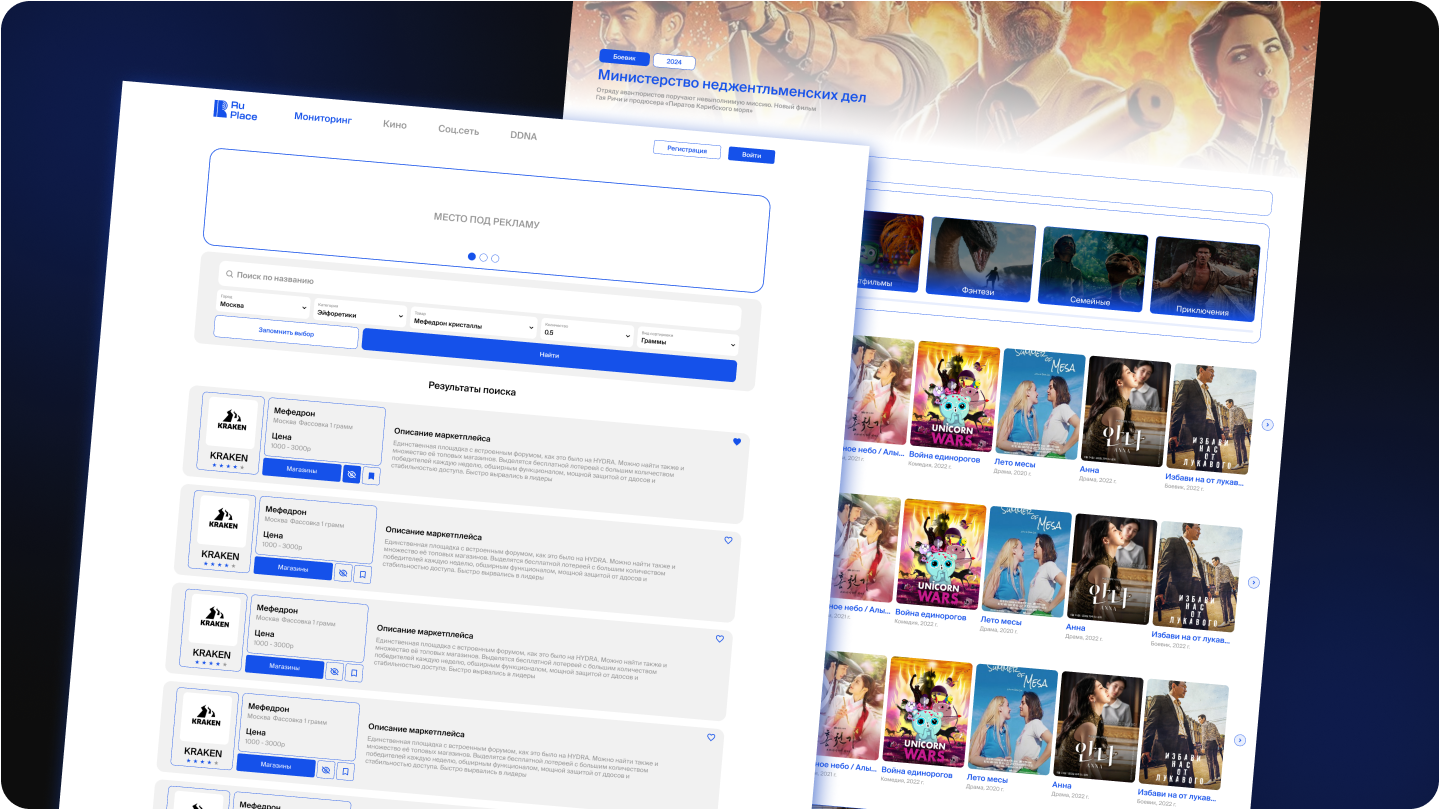Open the DDNA nav tab
This screenshot has width=1440, height=810.
(x=523, y=135)
